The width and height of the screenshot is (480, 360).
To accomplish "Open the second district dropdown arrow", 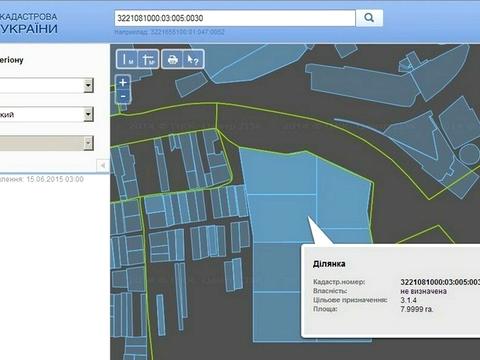I will tap(88, 114).
